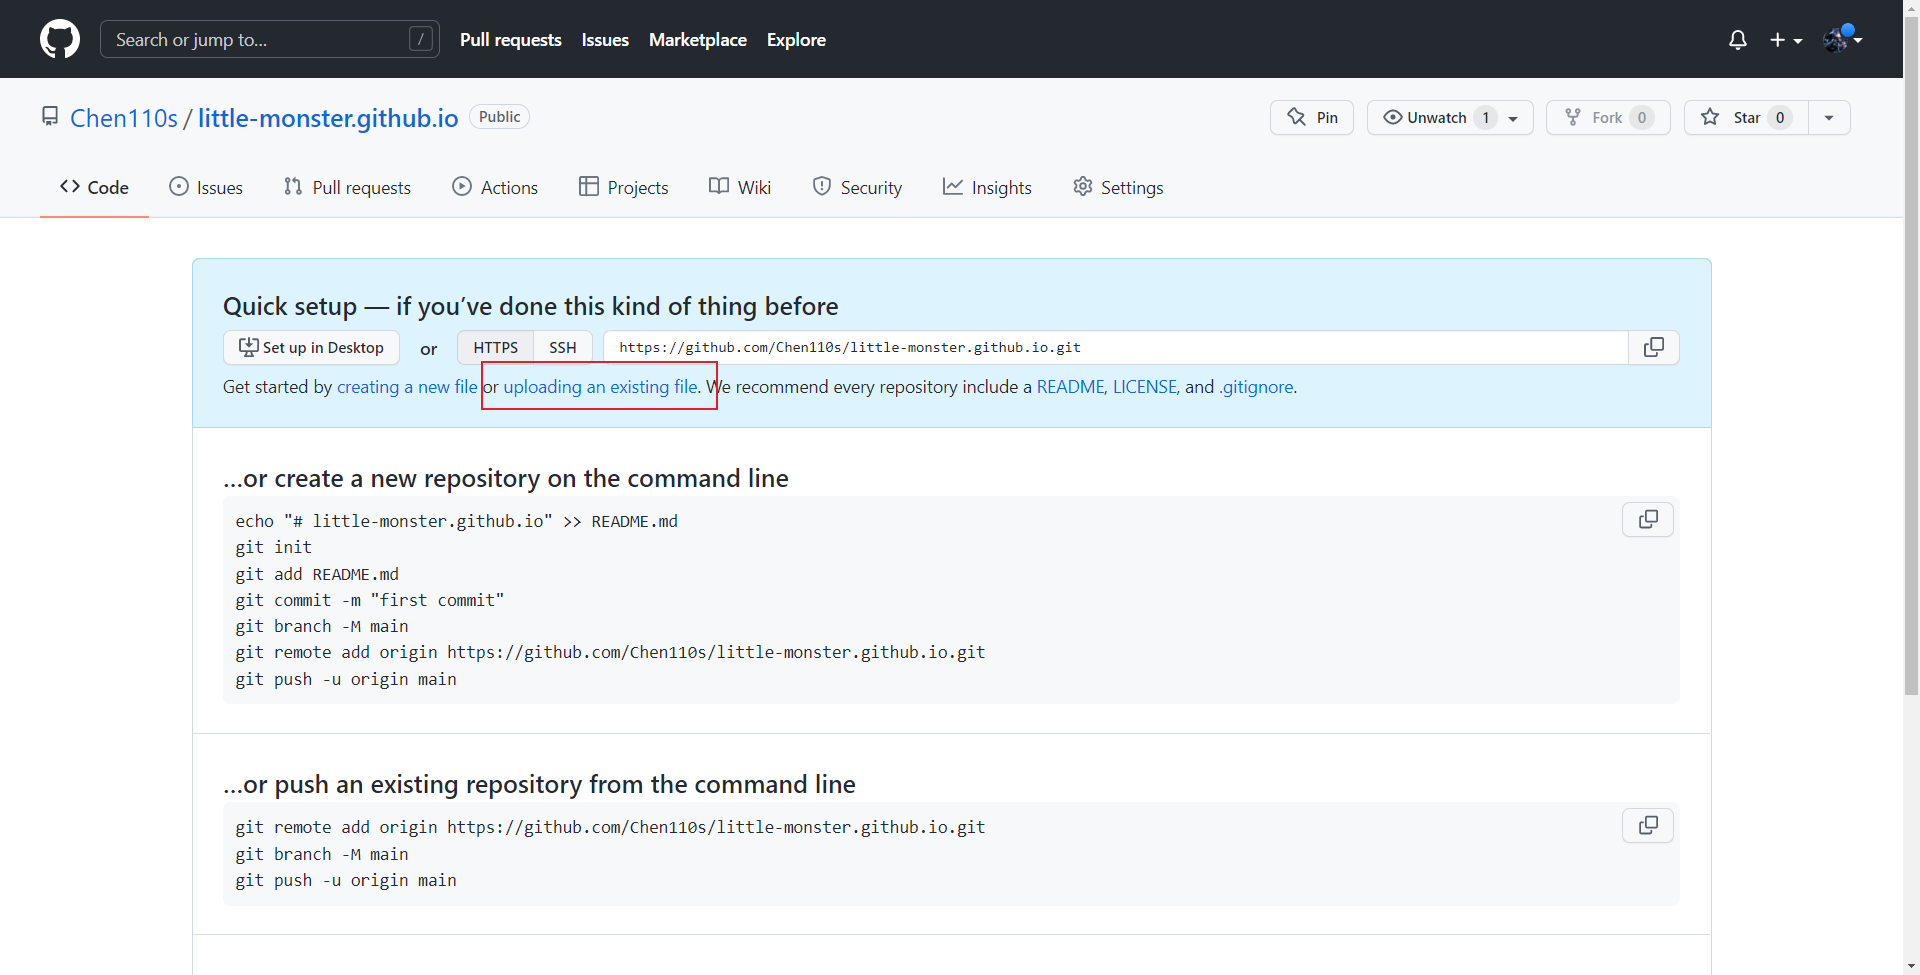1920x975 pixels.
Task: Copy the clone URL to clipboard
Action: coord(1654,347)
